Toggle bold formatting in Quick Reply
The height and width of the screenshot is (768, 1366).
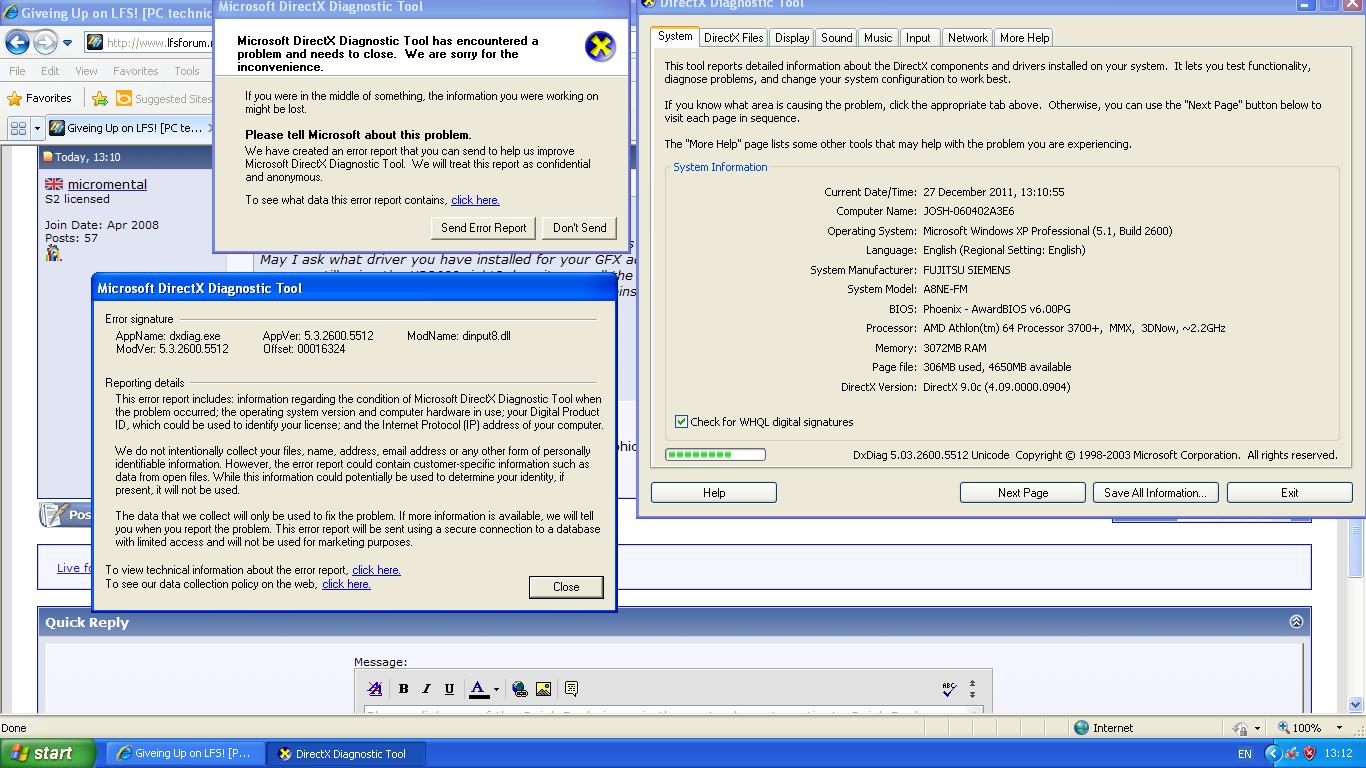pyautogui.click(x=403, y=689)
